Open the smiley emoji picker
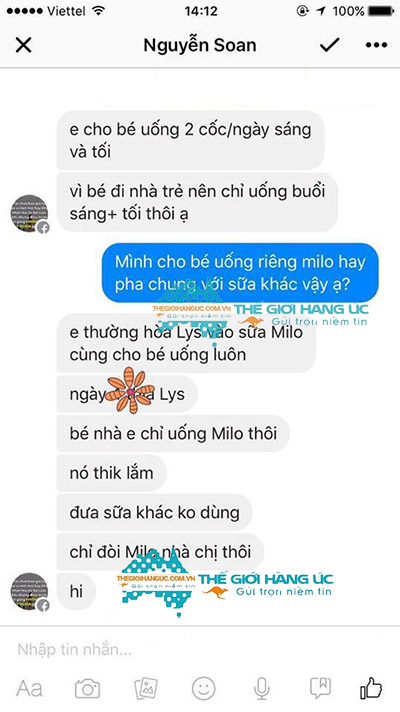Image resolution: width=400 pixels, height=712 pixels. pyautogui.click(x=203, y=688)
